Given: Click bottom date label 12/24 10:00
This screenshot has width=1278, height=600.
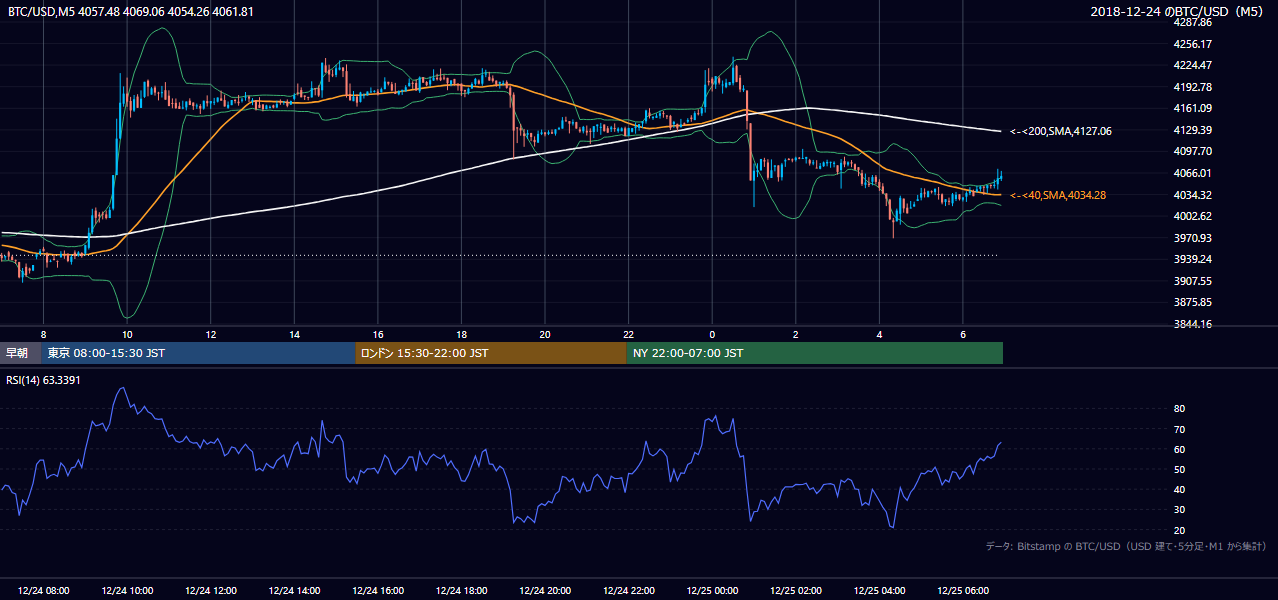Looking at the screenshot, I should click(x=127, y=591).
